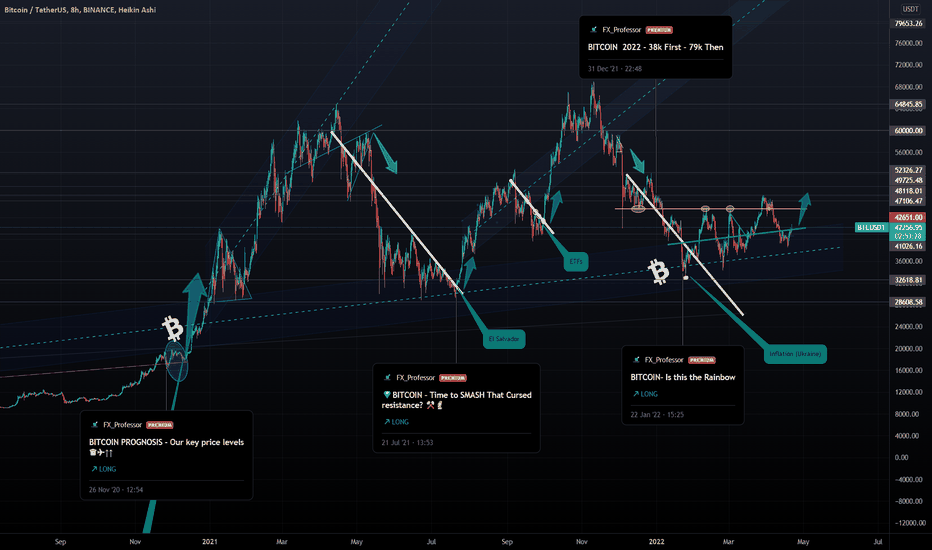
Task: Click FX_Professor name on the 21 Jul '21 card
Action: pos(415,378)
